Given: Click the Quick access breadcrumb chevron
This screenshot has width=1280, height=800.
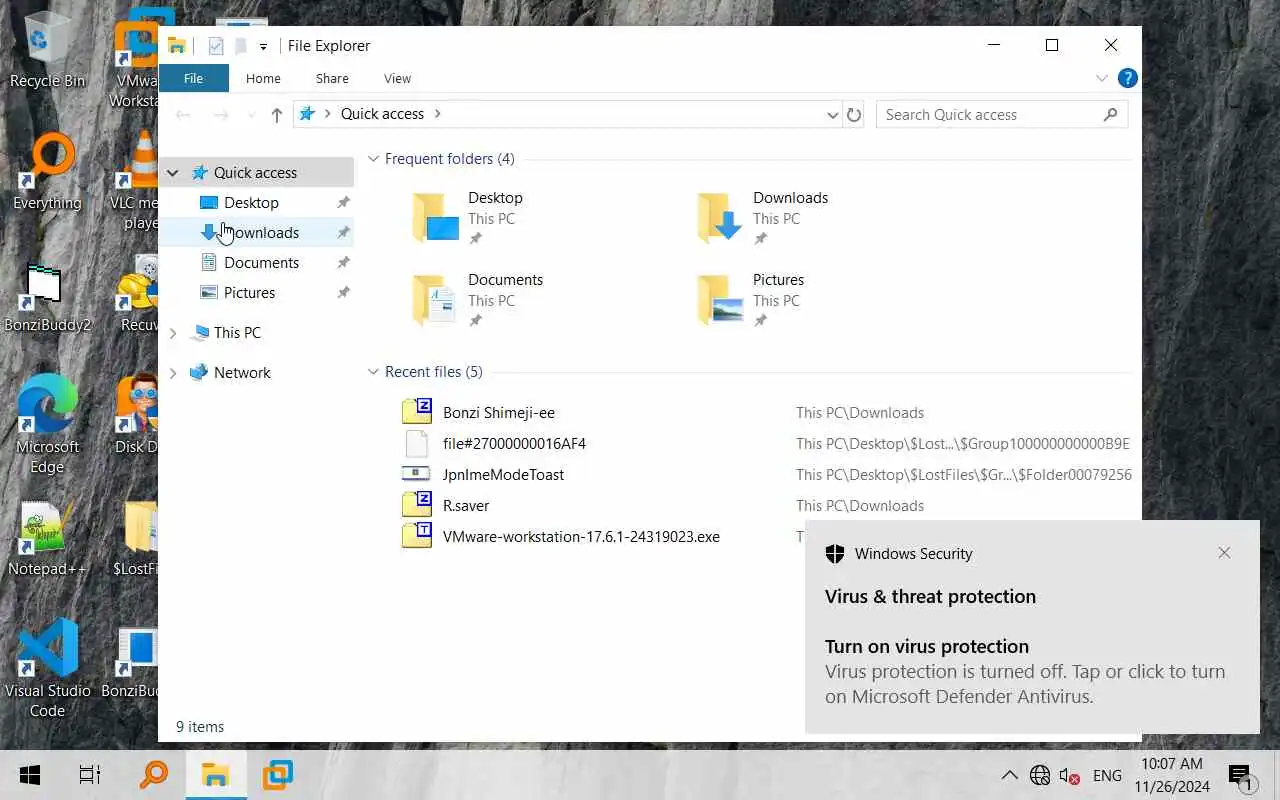Looking at the screenshot, I should pyautogui.click(x=438, y=114).
